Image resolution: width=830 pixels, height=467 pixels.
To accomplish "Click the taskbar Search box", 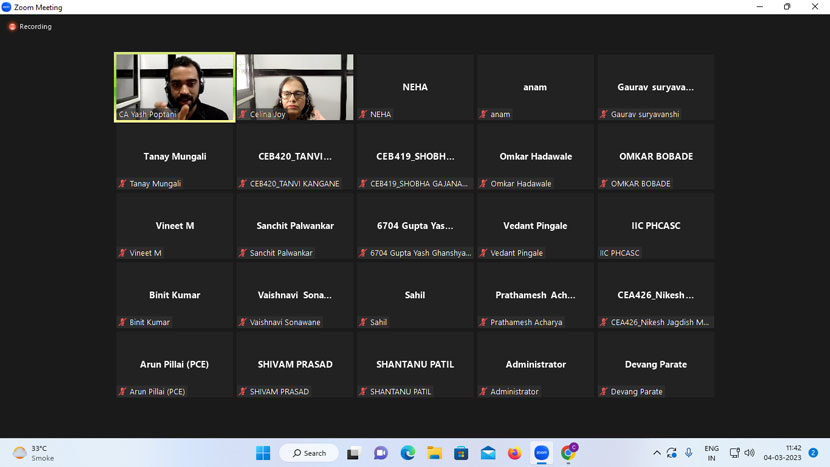I will point(309,453).
